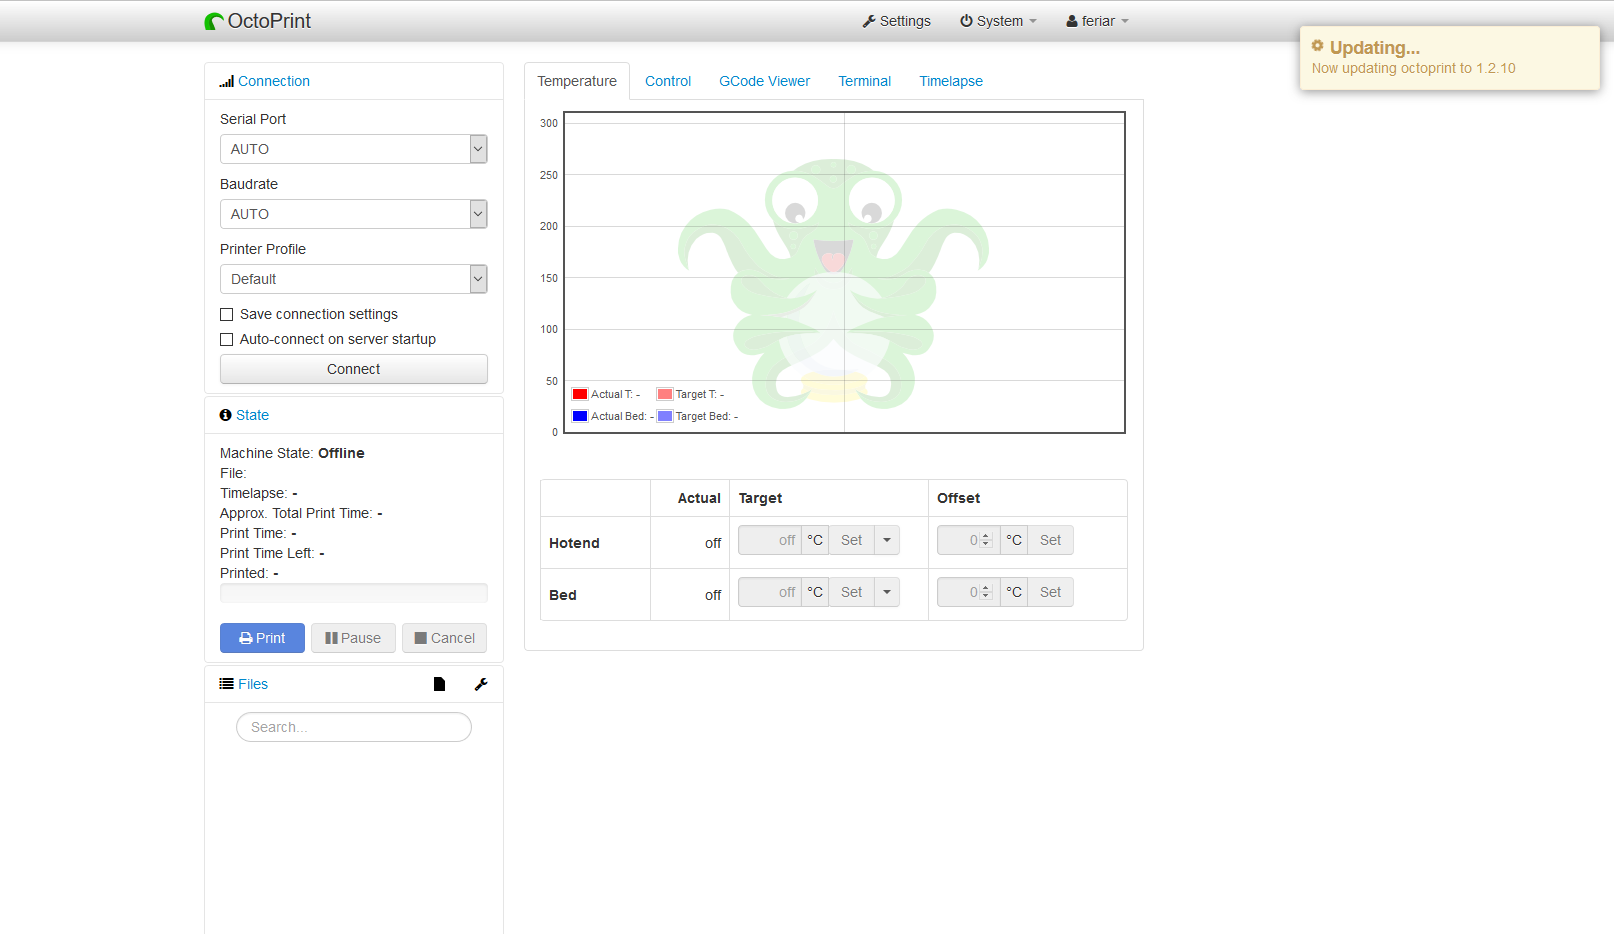Open the Serial Port dropdown
This screenshot has height=934, width=1614.
point(354,149)
